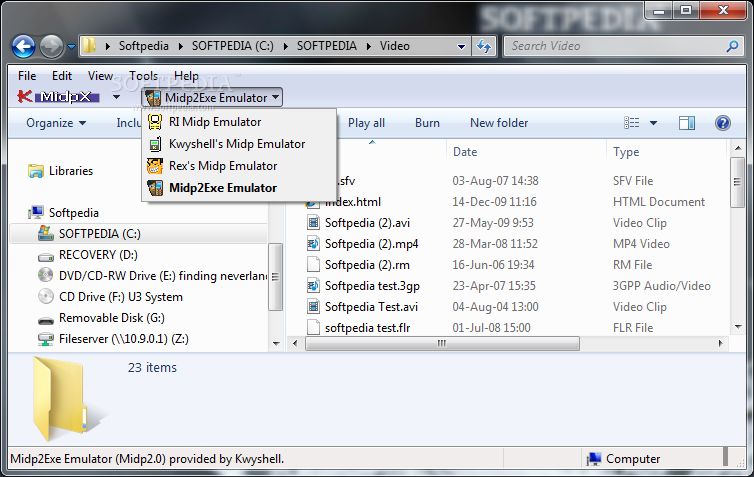This screenshot has width=754, height=477.
Task: Open the view options dropdown arrow
Action: point(653,123)
